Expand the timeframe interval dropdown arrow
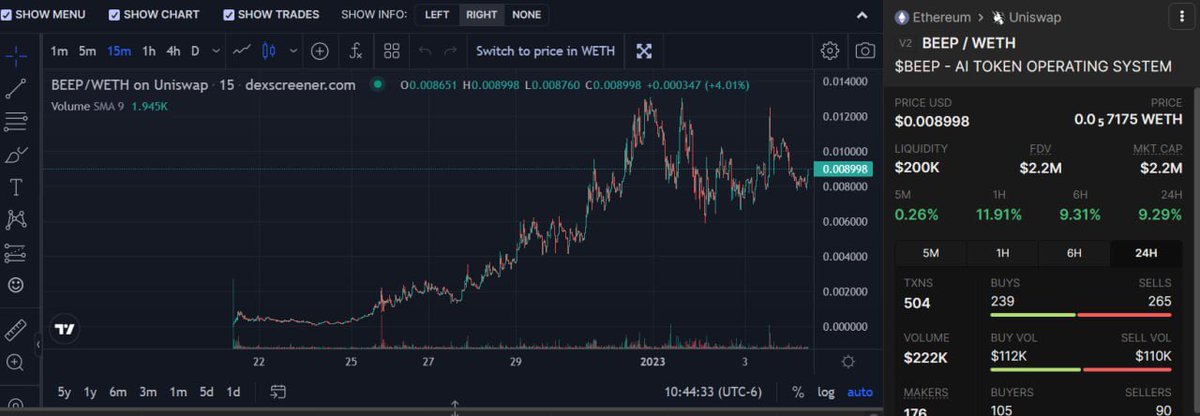Image resolution: width=1200 pixels, height=416 pixels. (x=217, y=50)
